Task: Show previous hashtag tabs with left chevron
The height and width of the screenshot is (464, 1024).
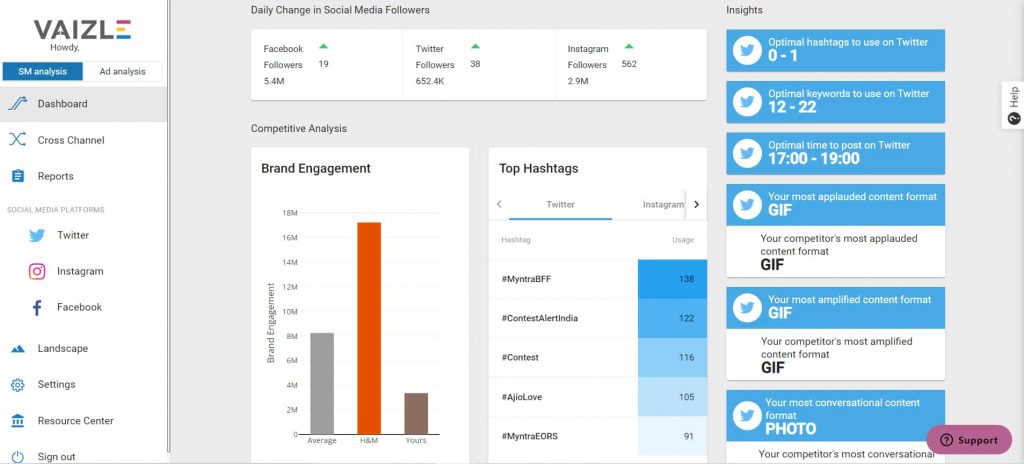Action: tap(499, 205)
